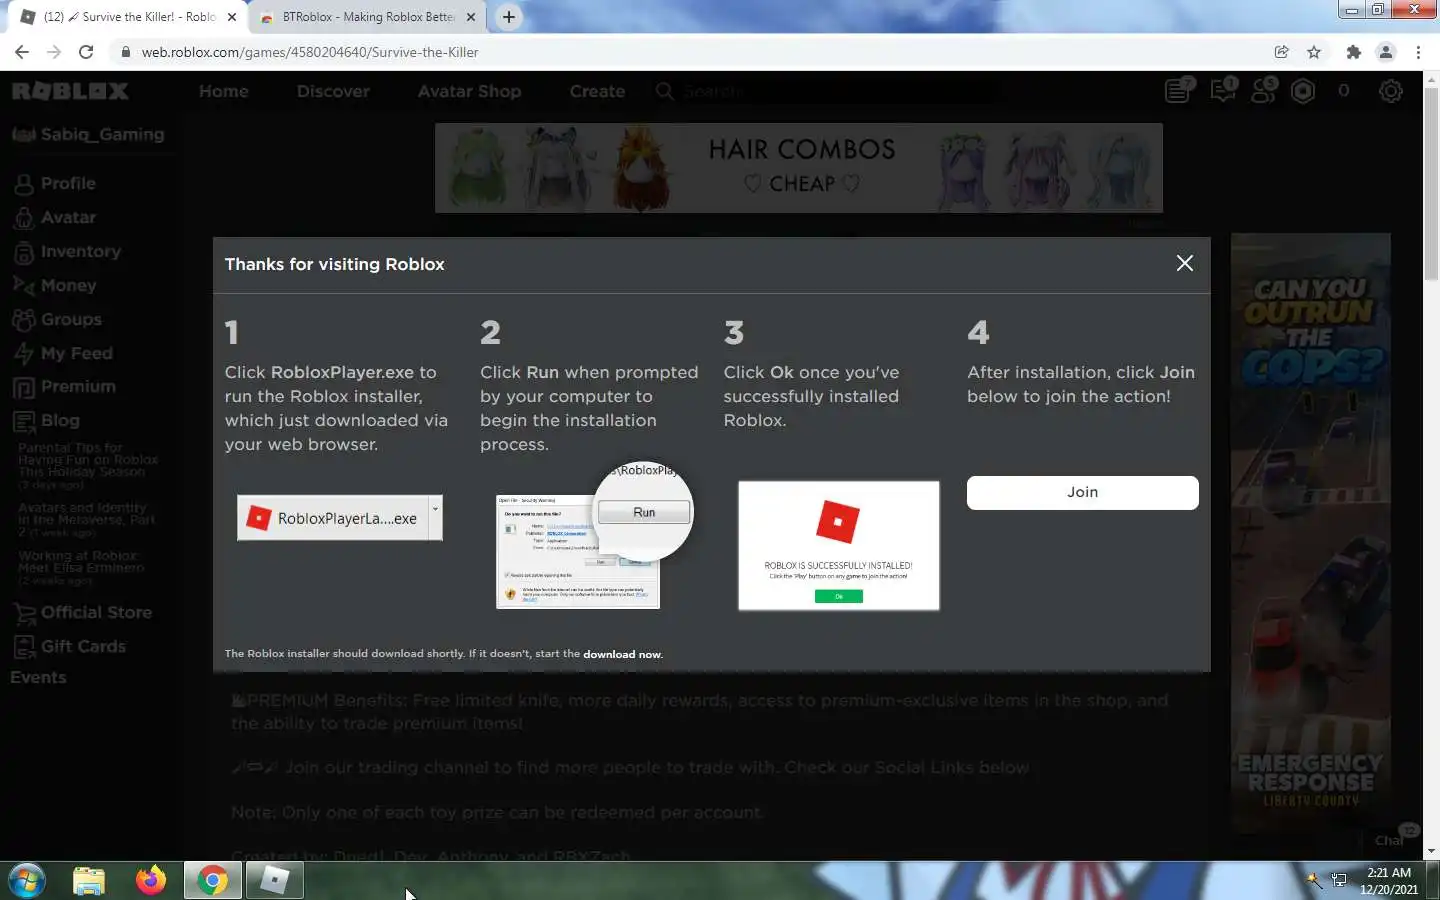Open the RobloxPlayerLauncher.exe download dropdown arrow
Viewport: 1440px width, 900px height.
coord(435,518)
